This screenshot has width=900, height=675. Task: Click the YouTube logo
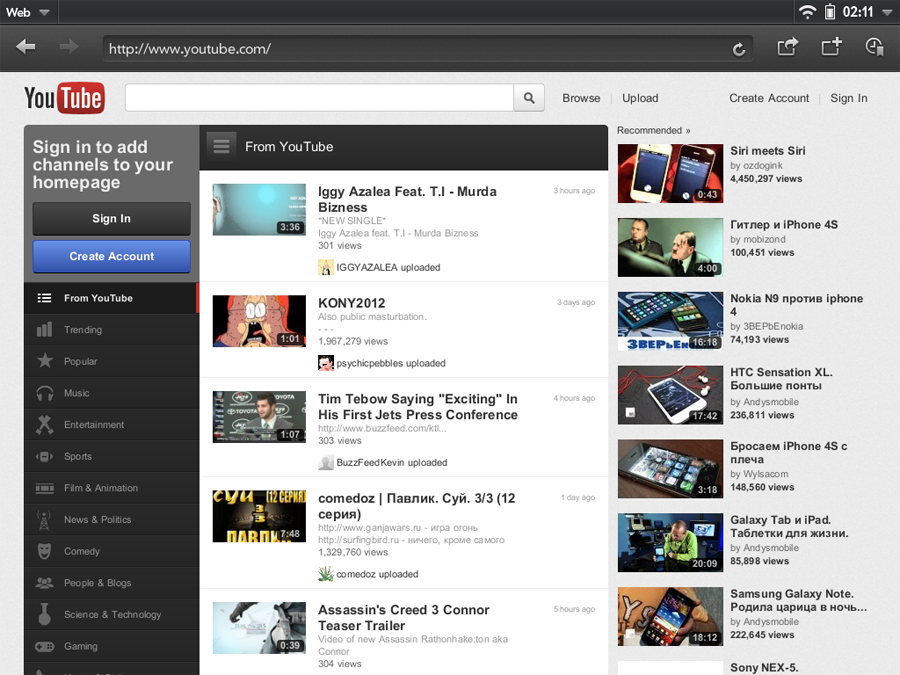coord(64,98)
